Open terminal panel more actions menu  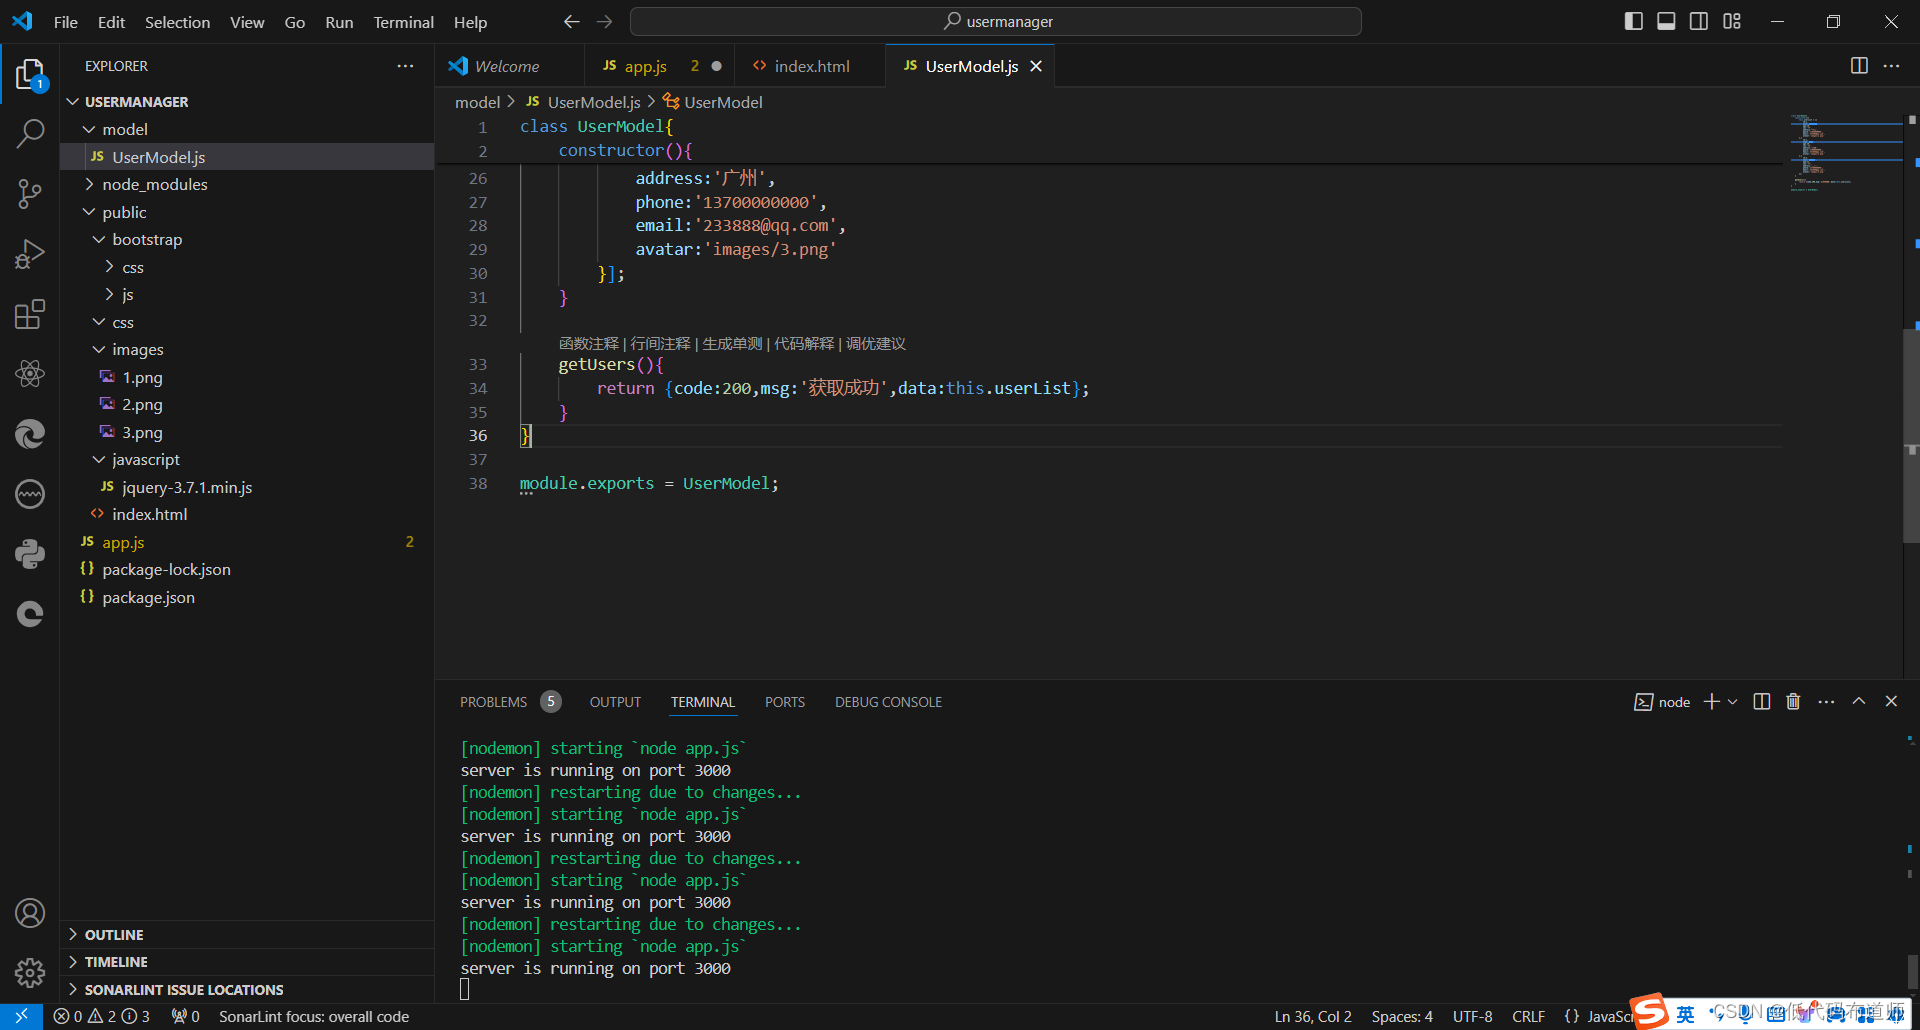point(1826,702)
